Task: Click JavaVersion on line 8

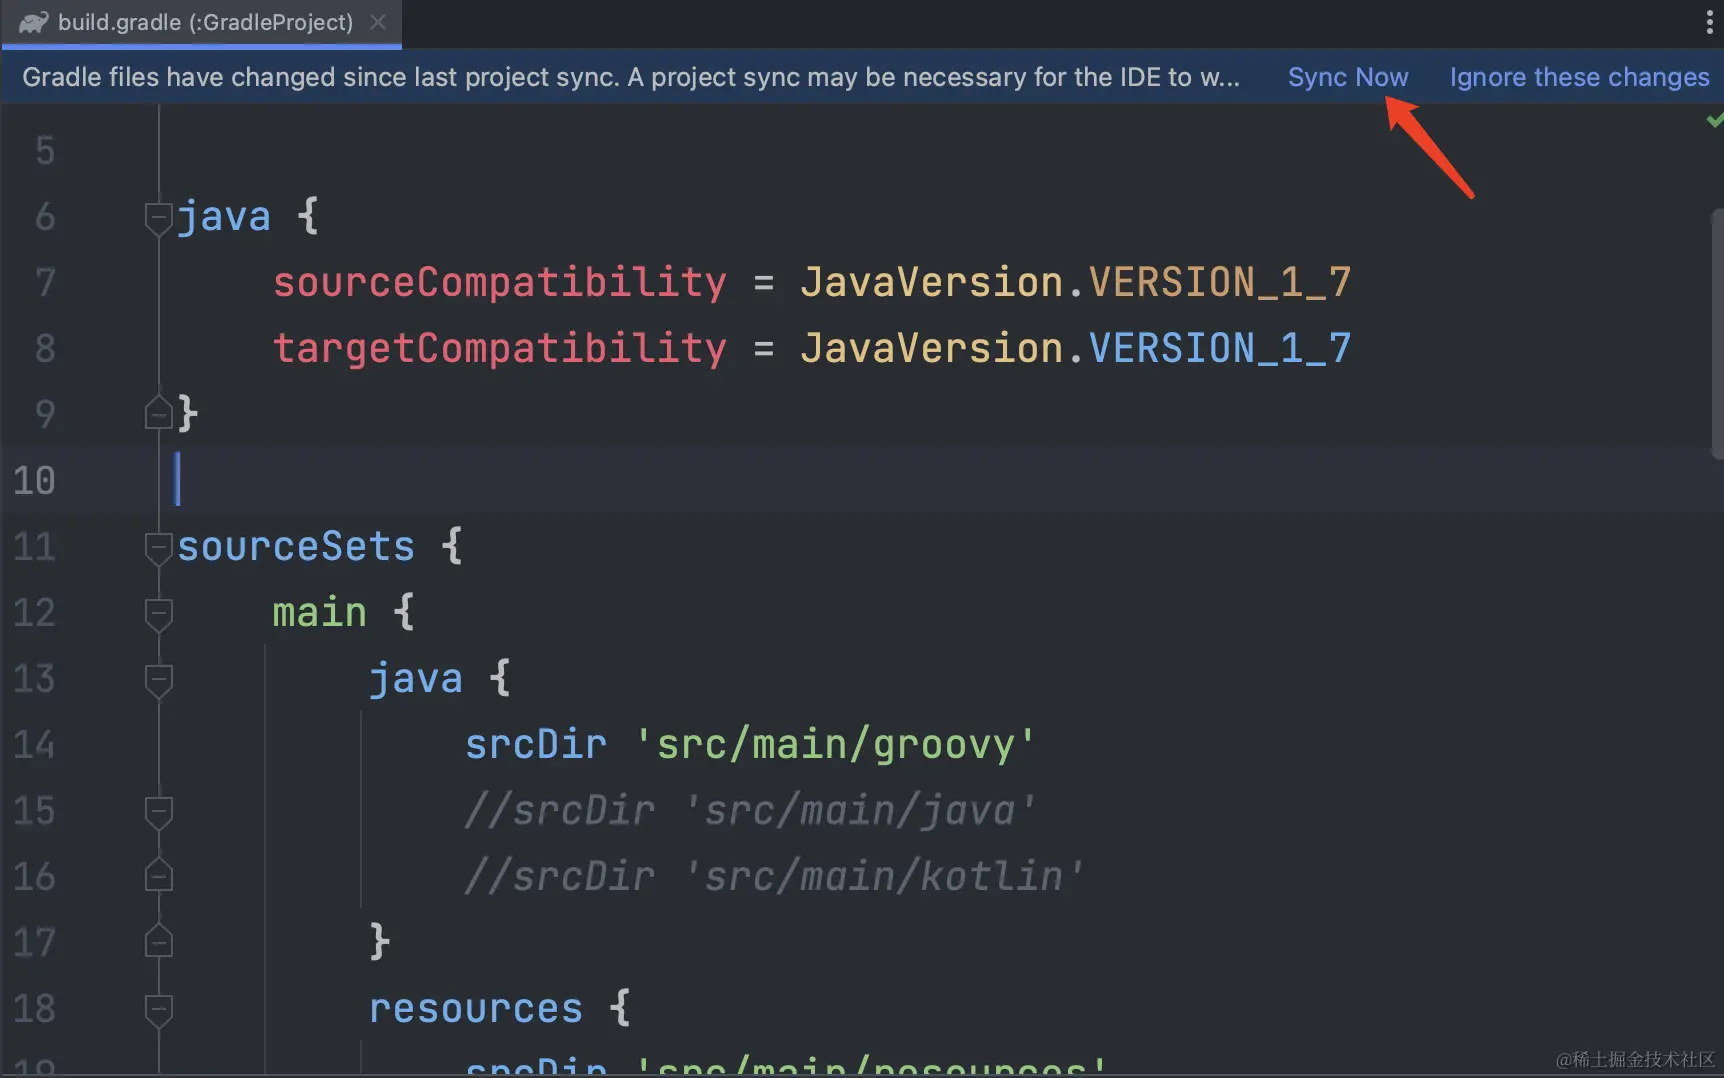Action: (x=932, y=349)
